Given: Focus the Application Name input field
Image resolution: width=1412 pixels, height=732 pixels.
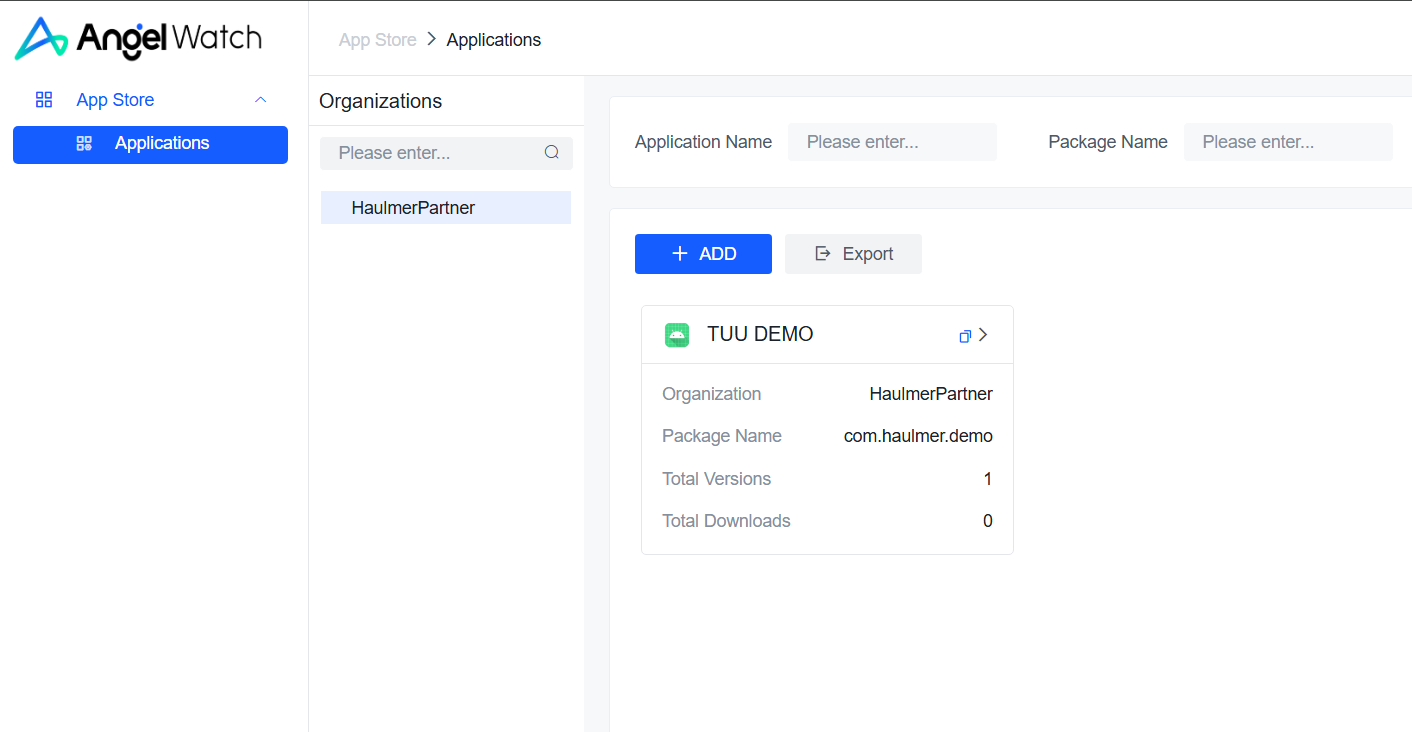Looking at the screenshot, I should click(892, 142).
